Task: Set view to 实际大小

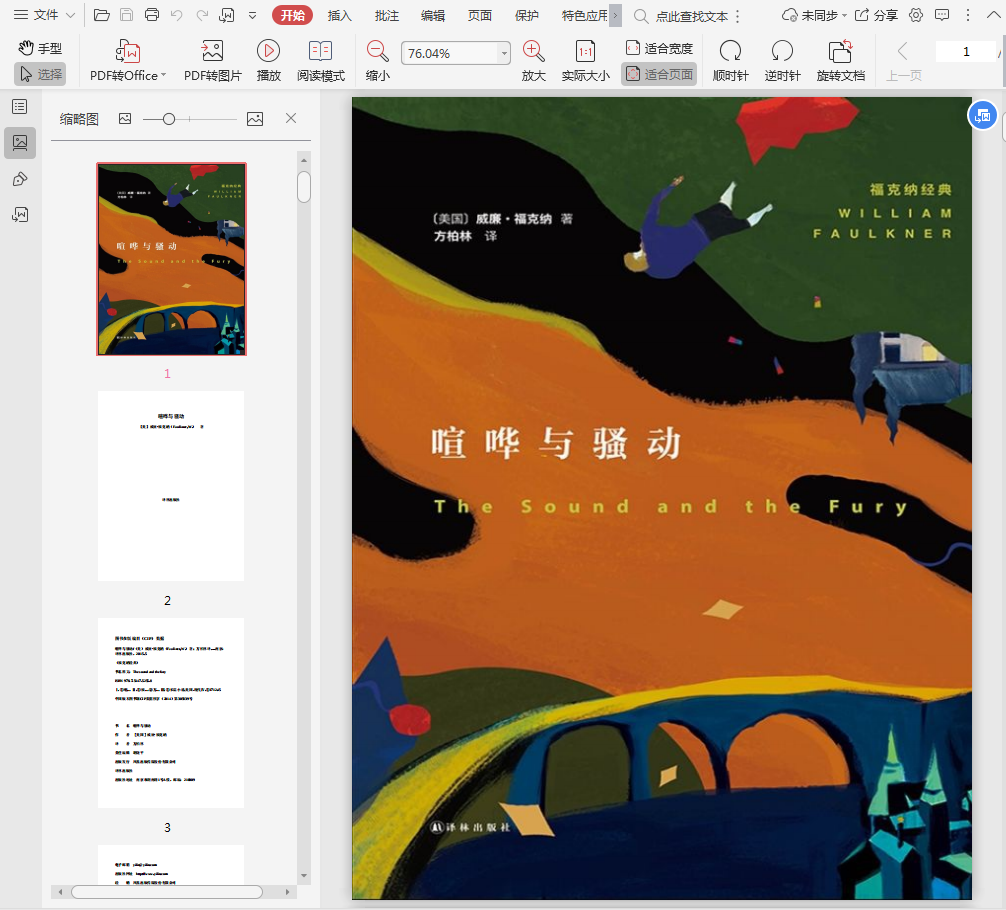Action: point(585,61)
